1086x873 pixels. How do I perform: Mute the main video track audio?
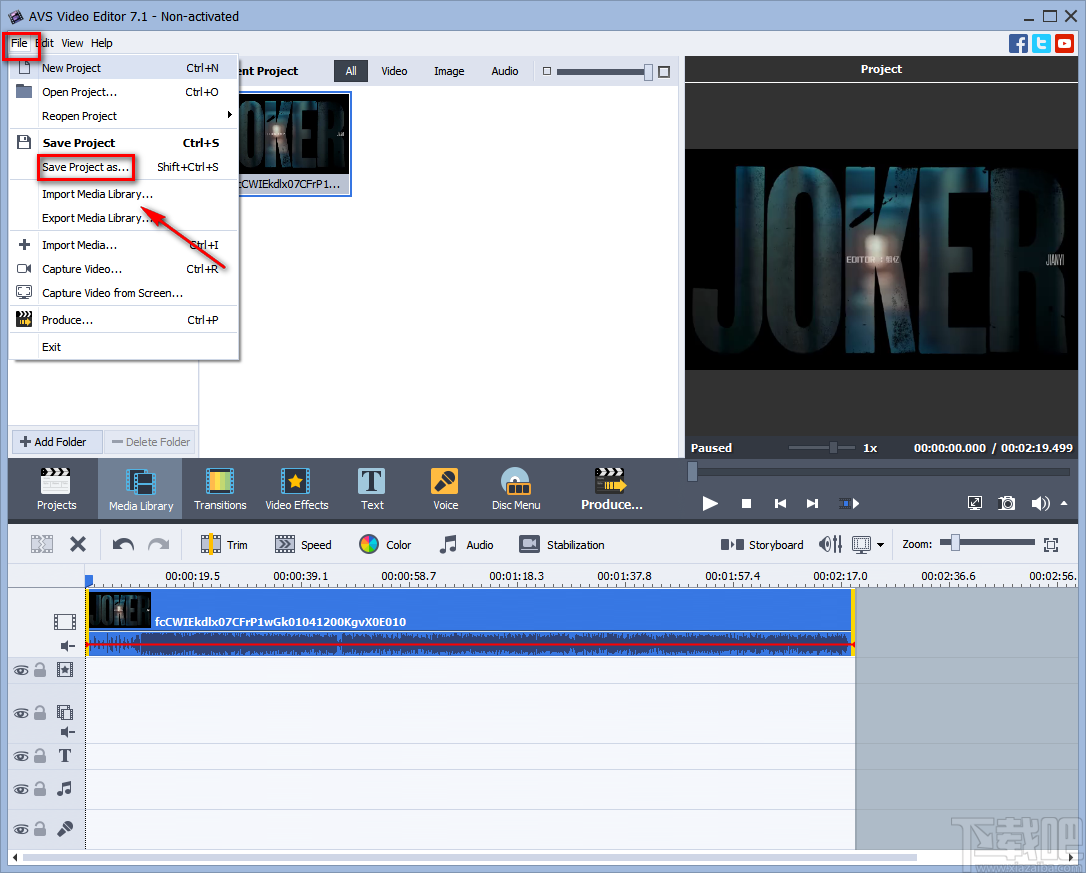pos(67,646)
